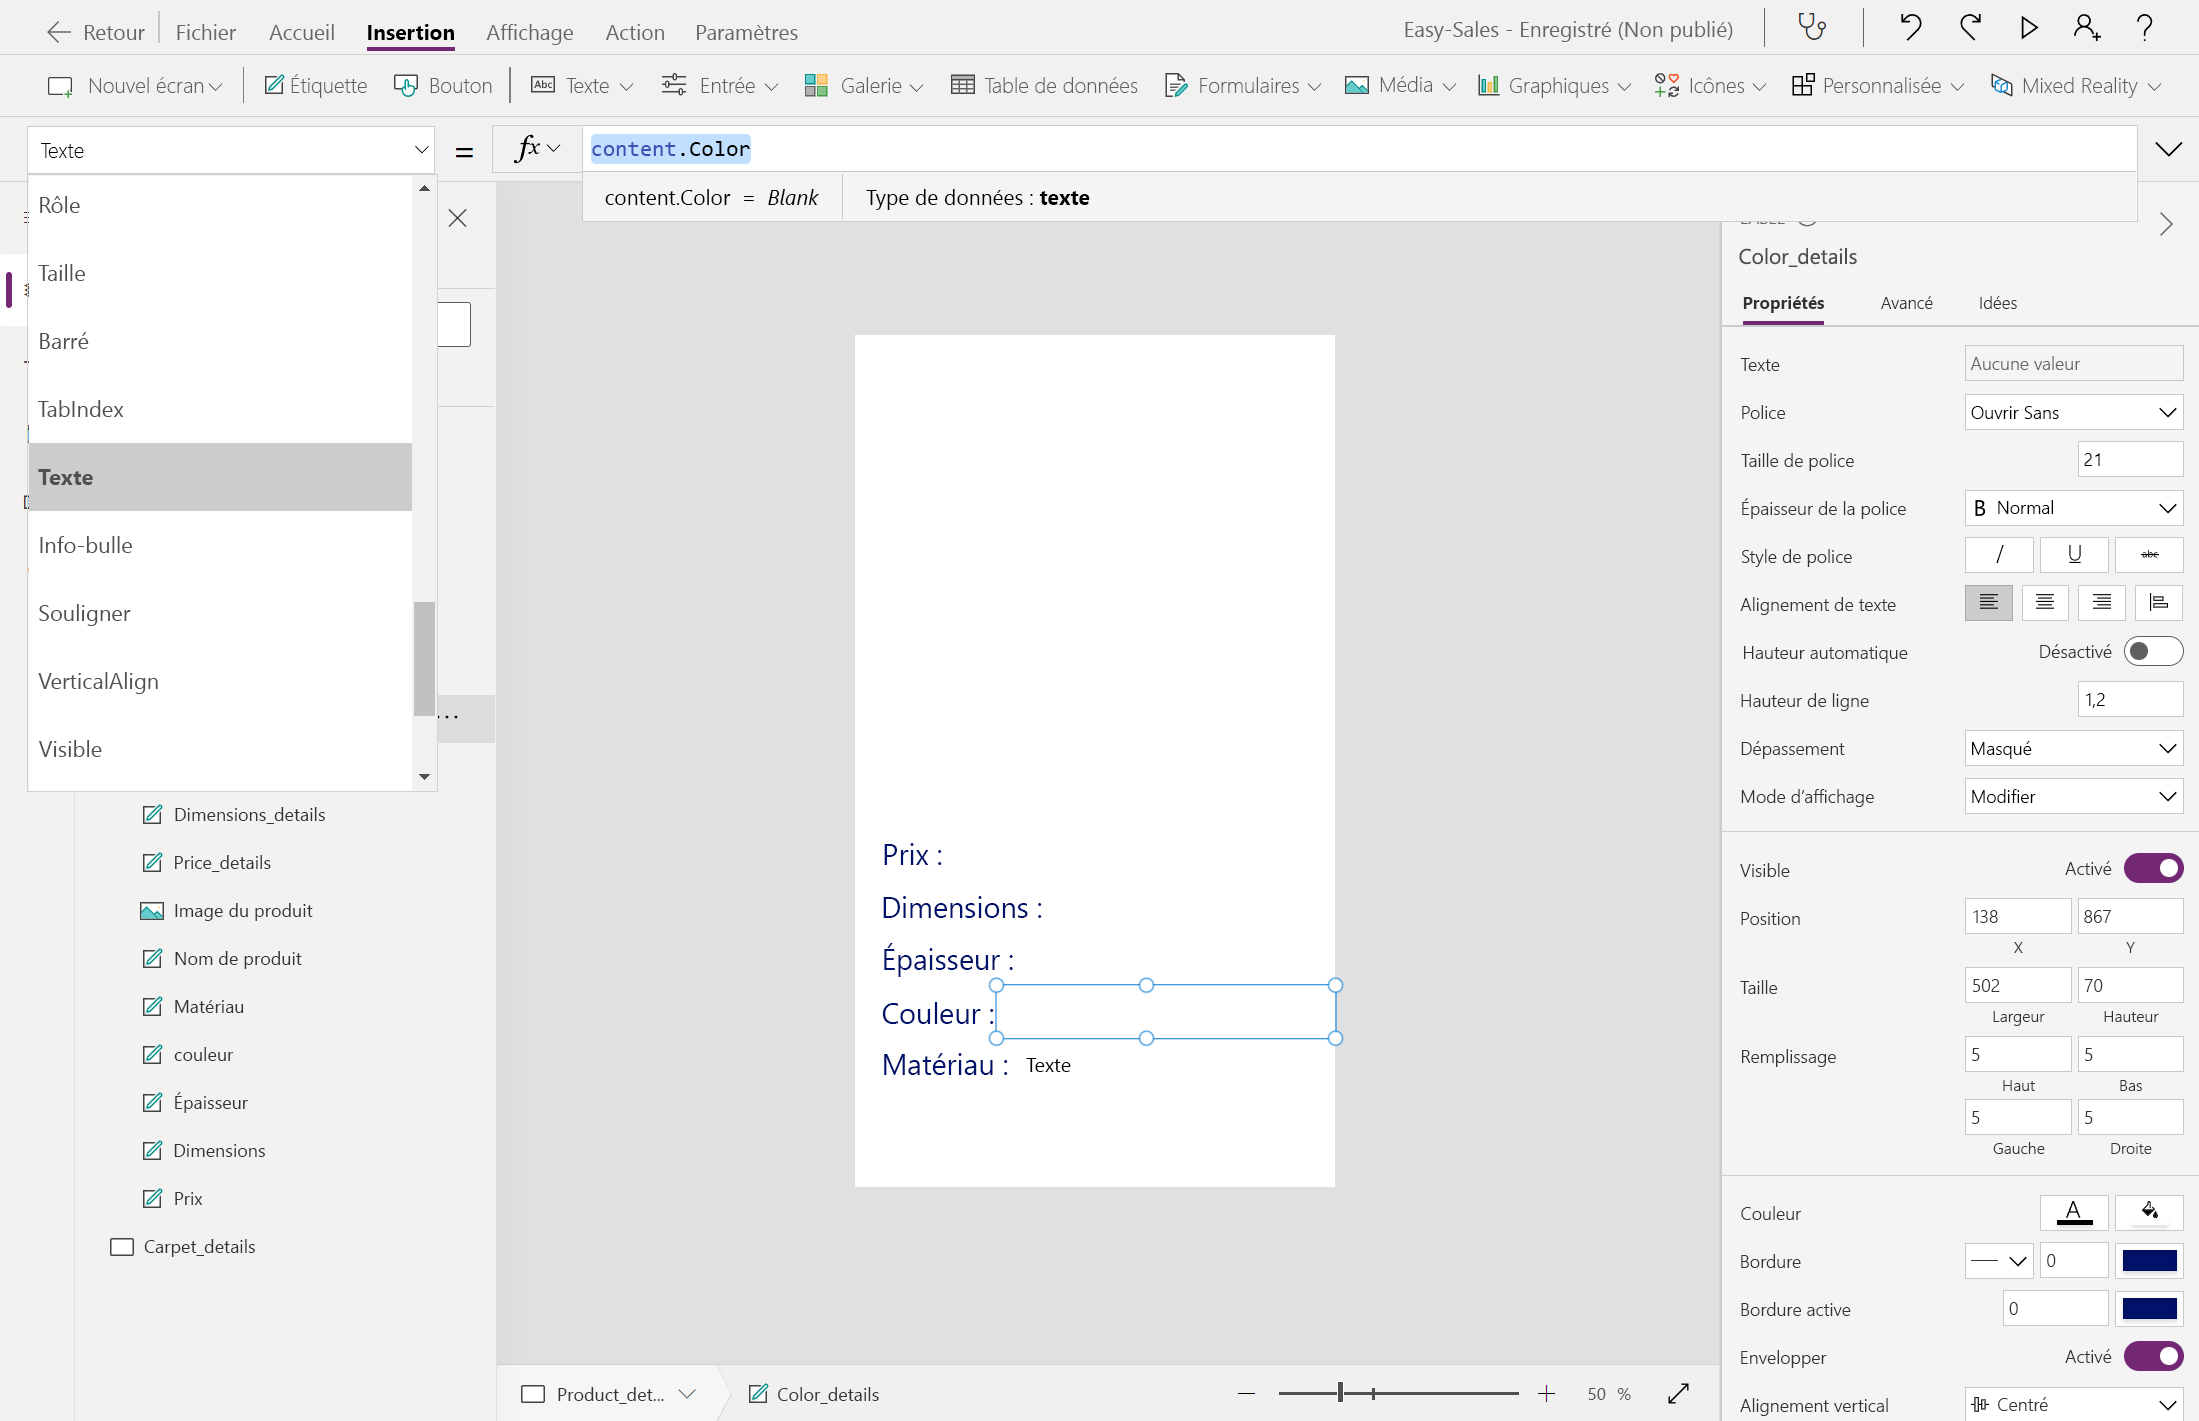The image size is (2199, 1421).
Task: Select Souligner in property list
Action: pyautogui.click(x=220, y=613)
